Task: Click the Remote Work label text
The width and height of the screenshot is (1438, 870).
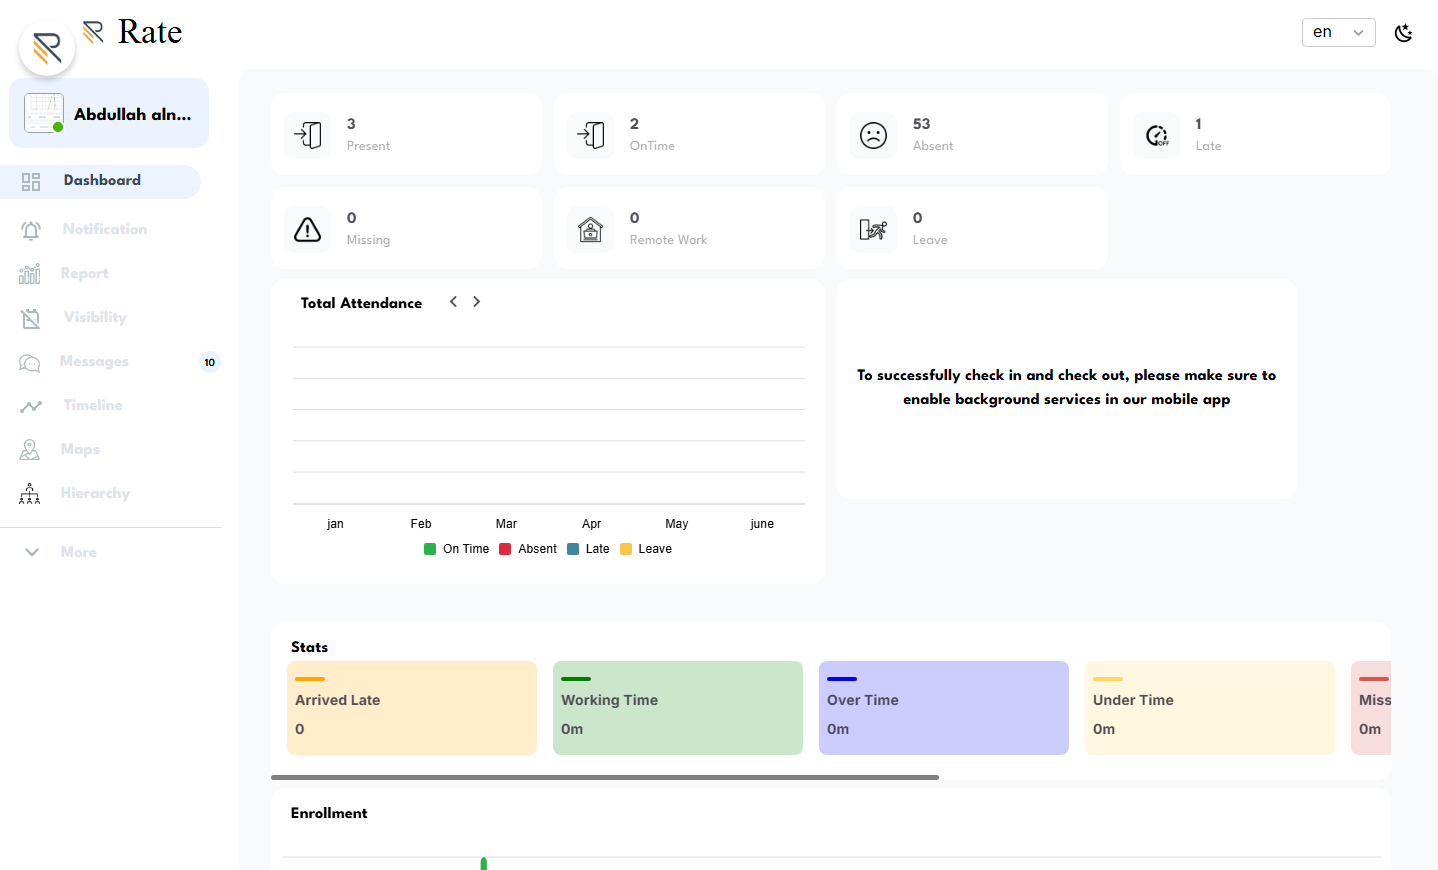Action: [x=668, y=240]
